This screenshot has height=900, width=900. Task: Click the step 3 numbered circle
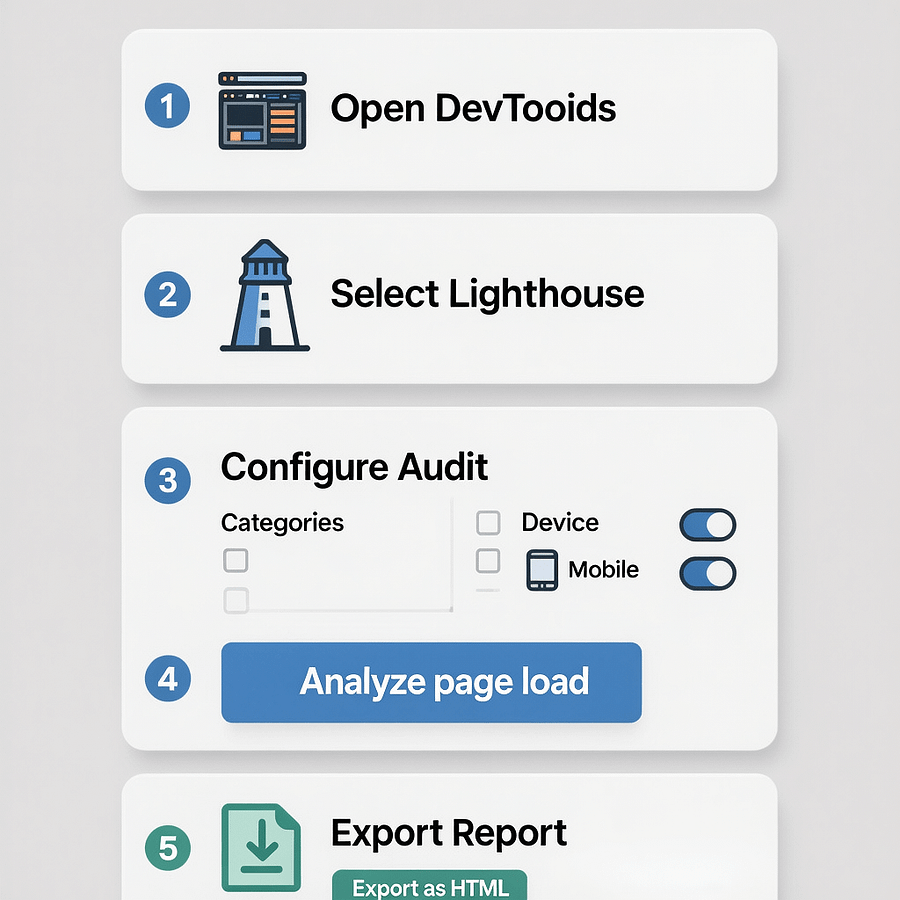pos(167,481)
